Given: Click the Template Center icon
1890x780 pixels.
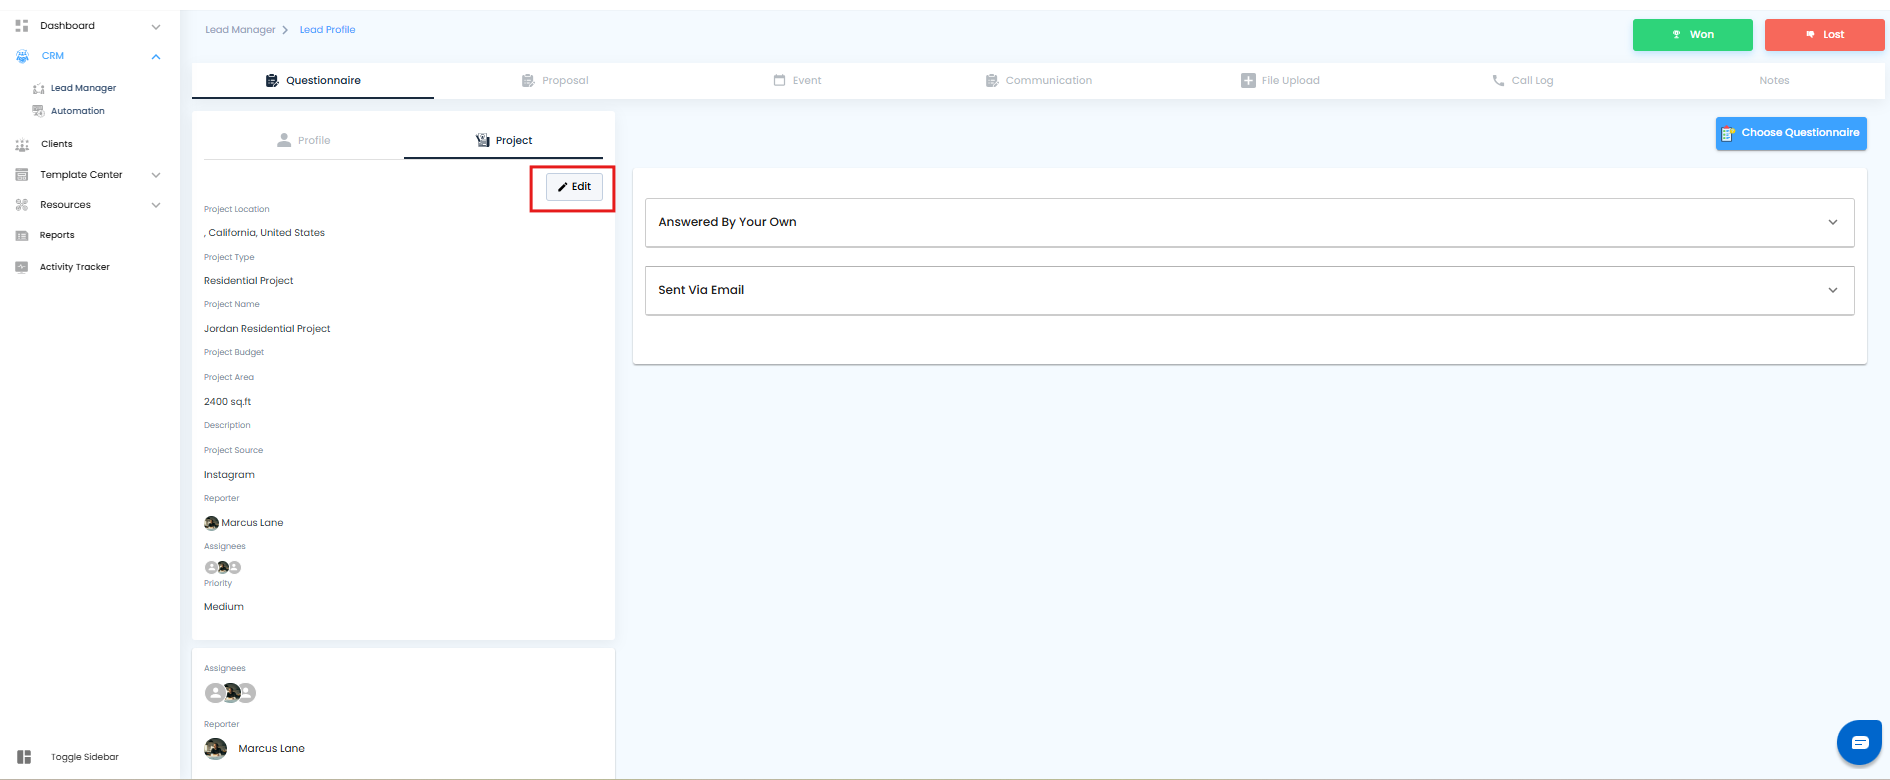Looking at the screenshot, I should [x=22, y=175].
